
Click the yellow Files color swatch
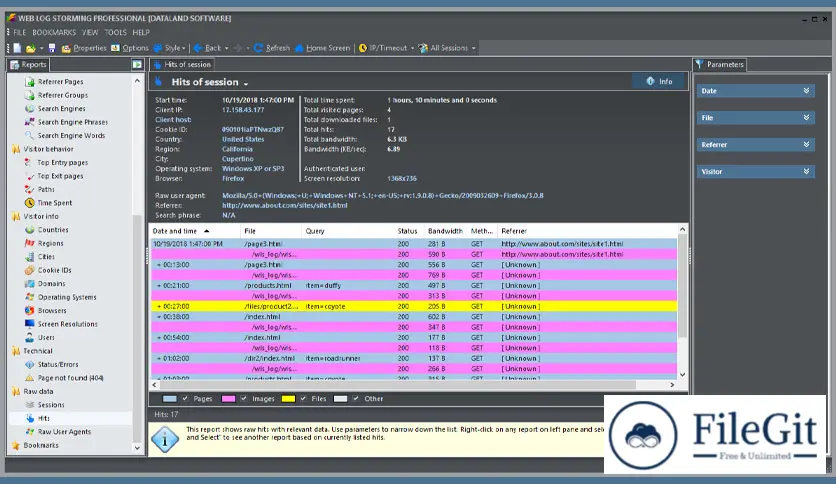[288, 399]
